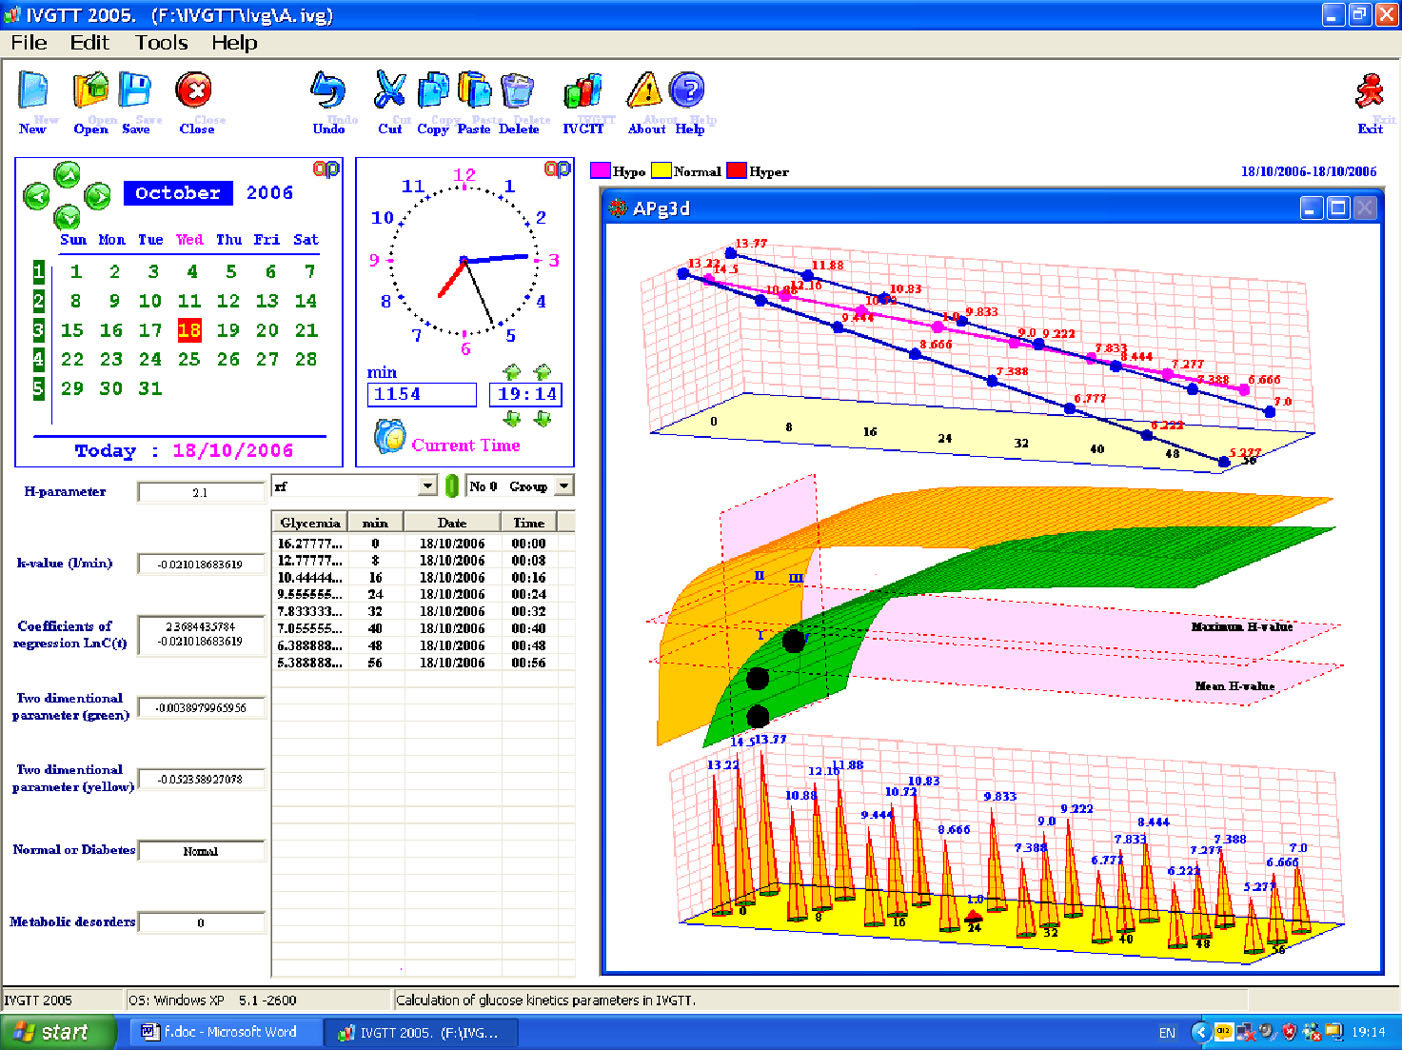This screenshot has width=1402, height=1050.
Task: Click the magenta Hypo legend swatch
Action: click(x=600, y=171)
